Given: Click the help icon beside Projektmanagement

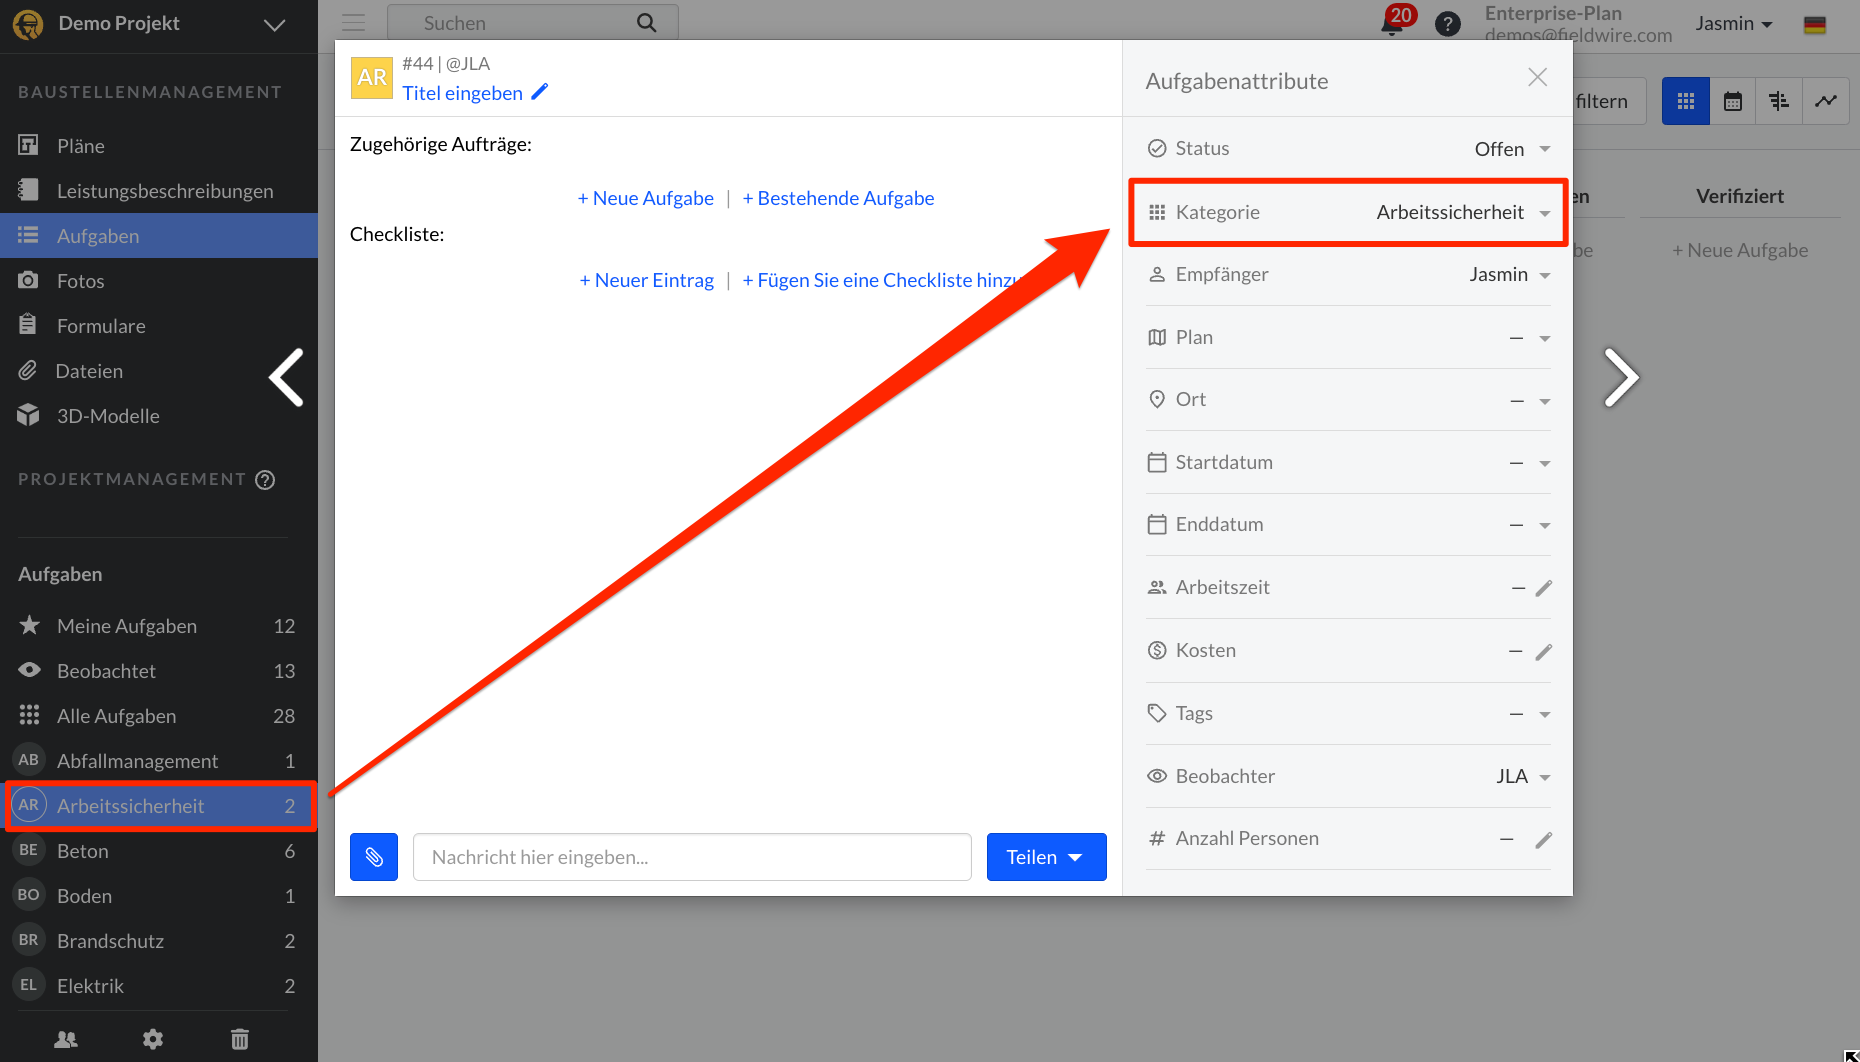Looking at the screenshot, I should [x=265, y=480].
